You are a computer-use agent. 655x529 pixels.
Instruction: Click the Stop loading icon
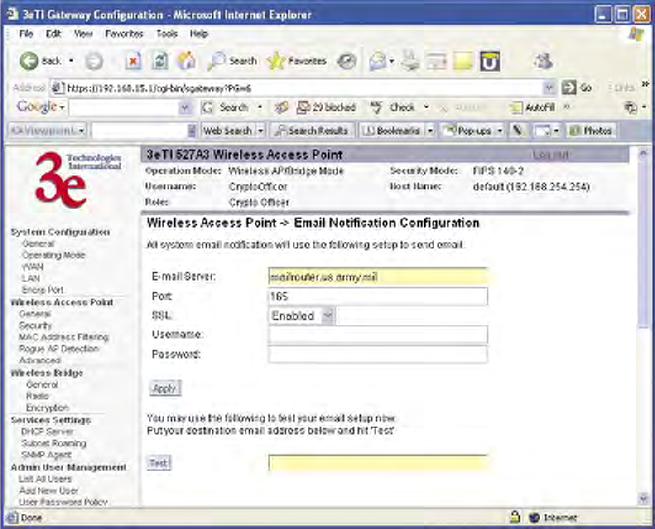coord(133,61)
